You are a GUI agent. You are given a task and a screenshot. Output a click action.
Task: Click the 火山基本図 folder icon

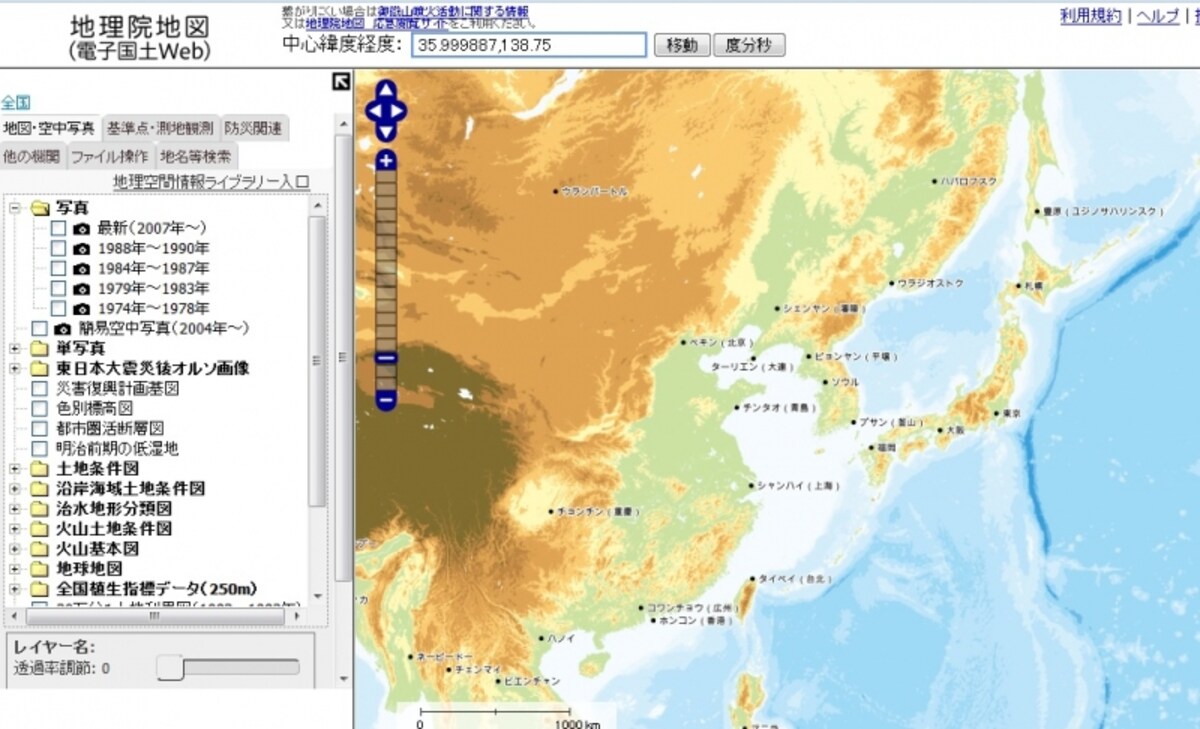40,549
